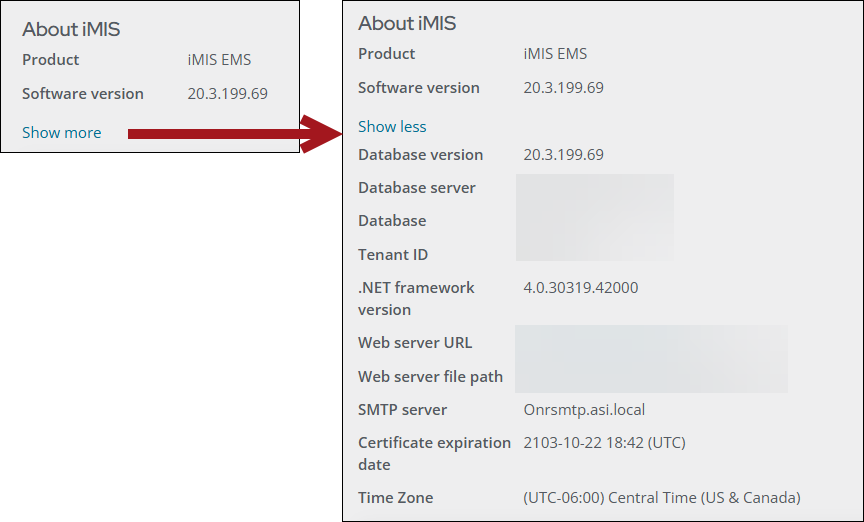Click the Database server label
The image size is (864, 522).
(x=417, y=187)
